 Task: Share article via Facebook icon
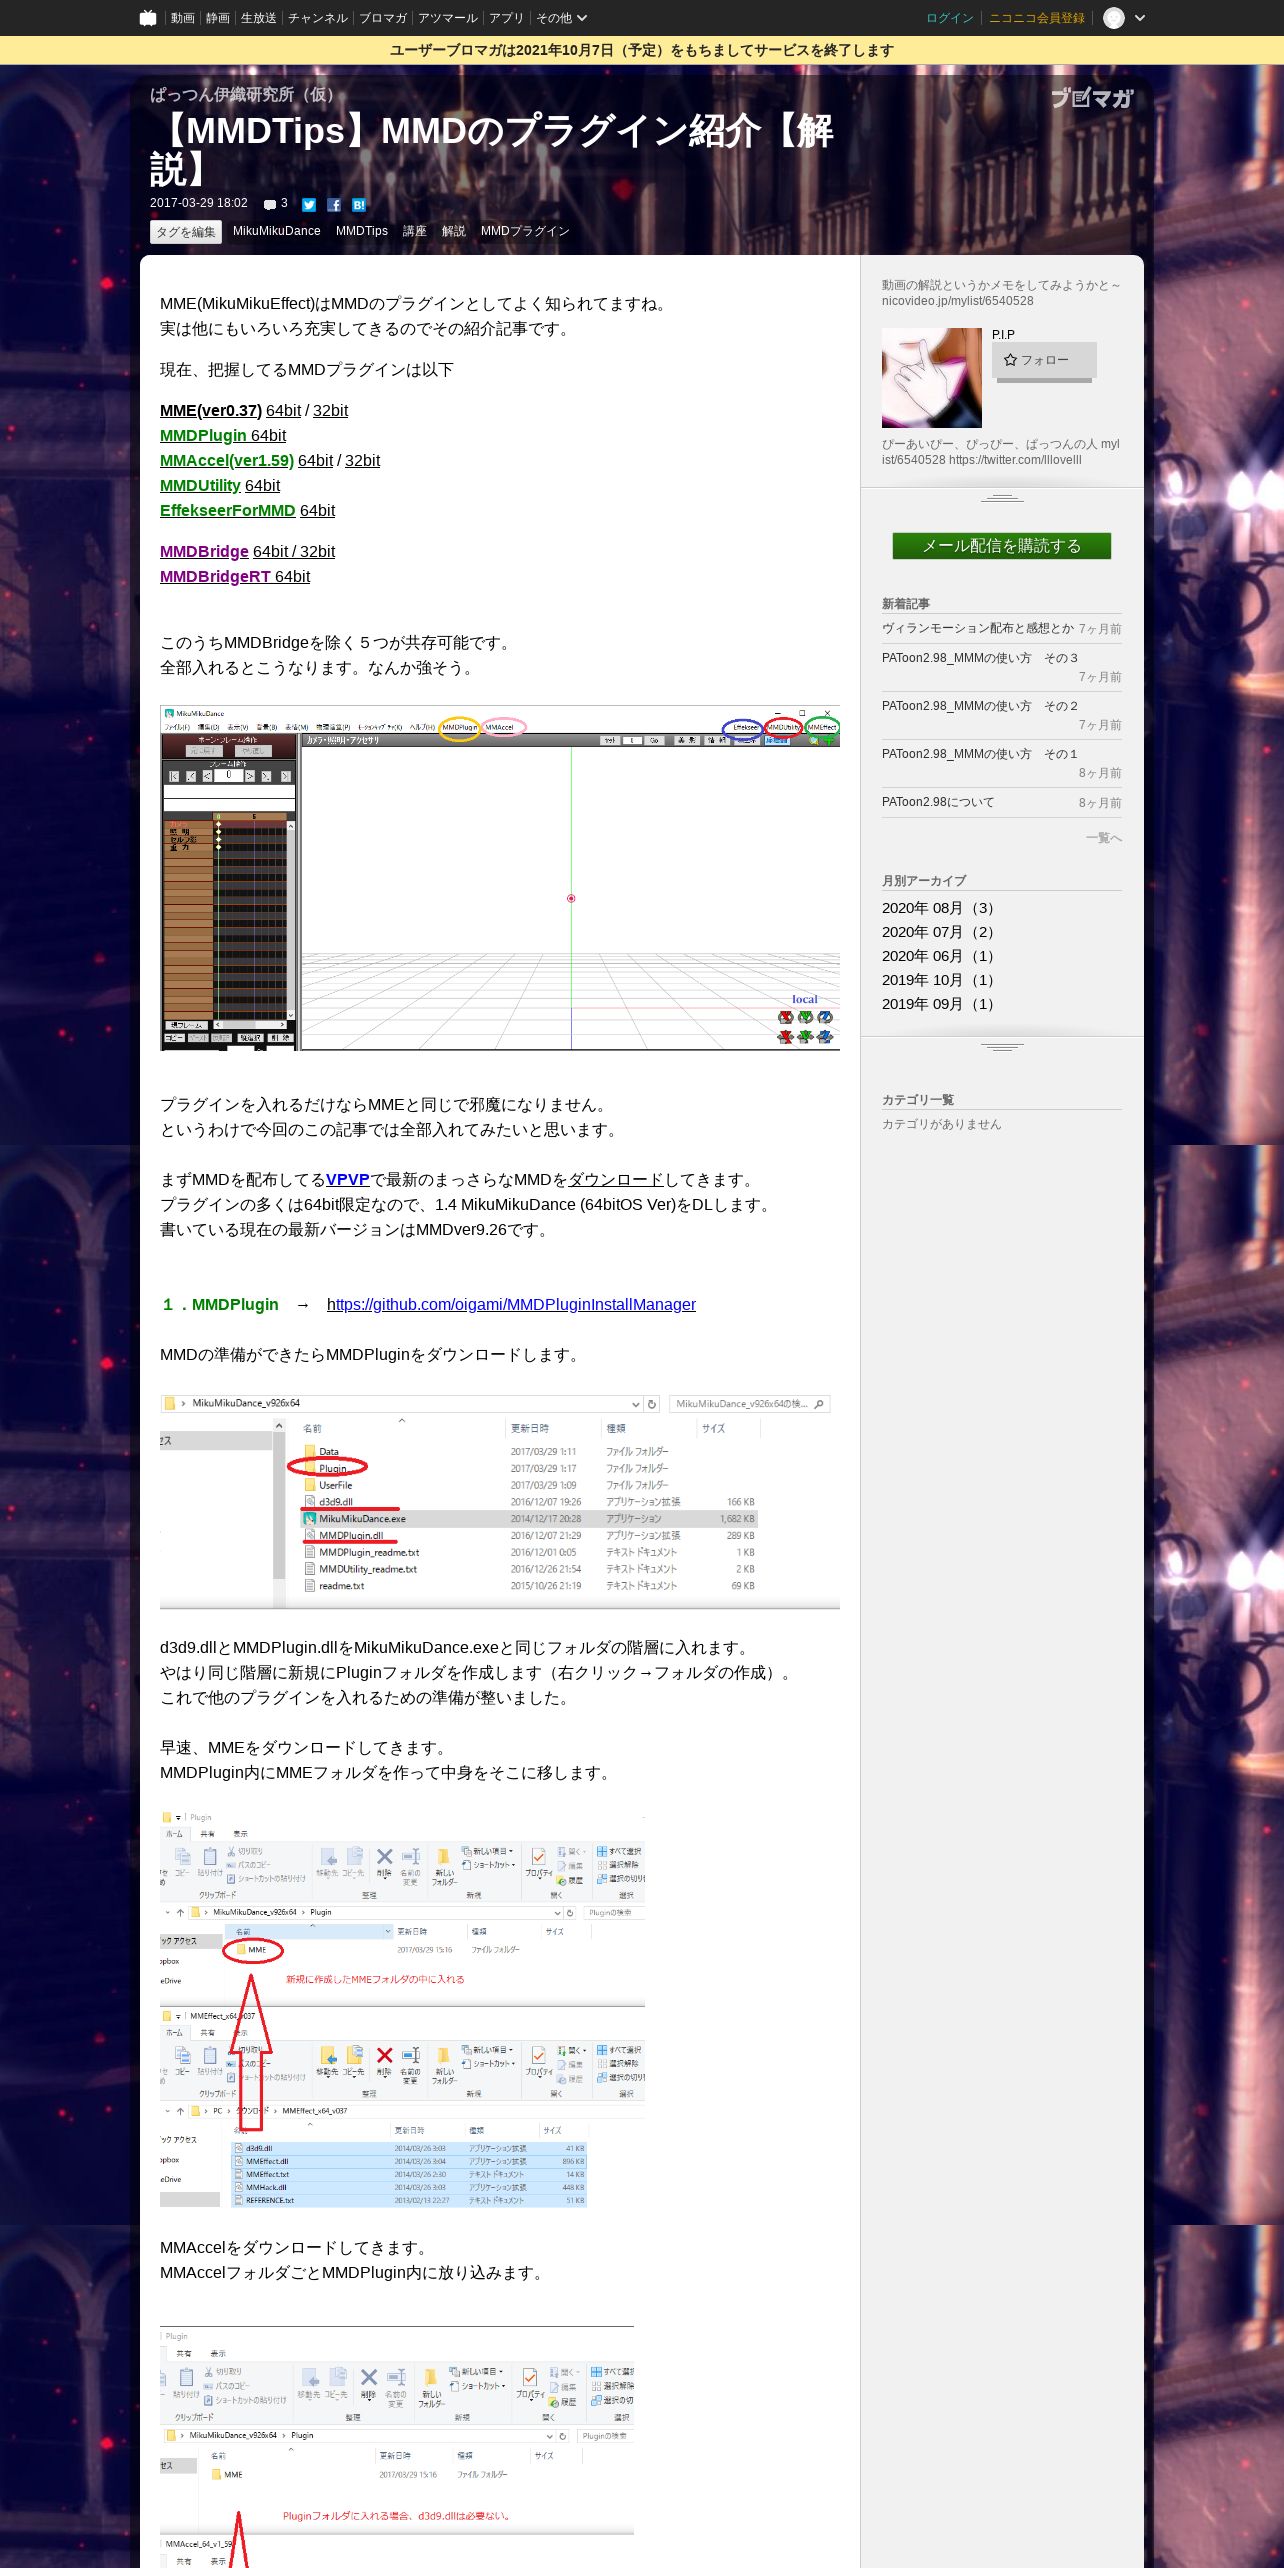click(x=334, y=205)
